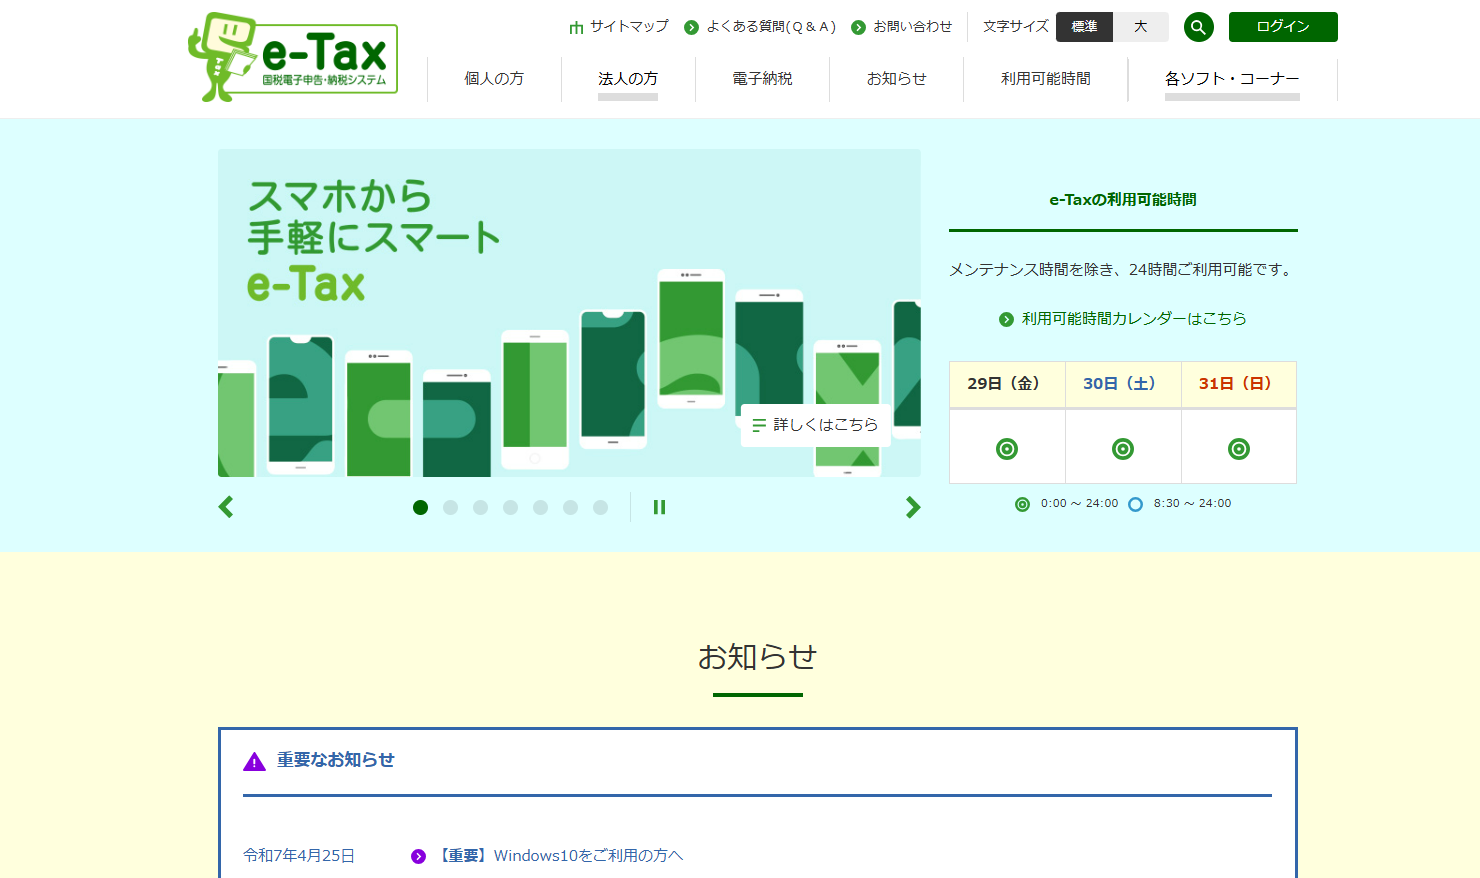
Task: Open よくある質問(Q&A) link
Action: tap(771, 27)
